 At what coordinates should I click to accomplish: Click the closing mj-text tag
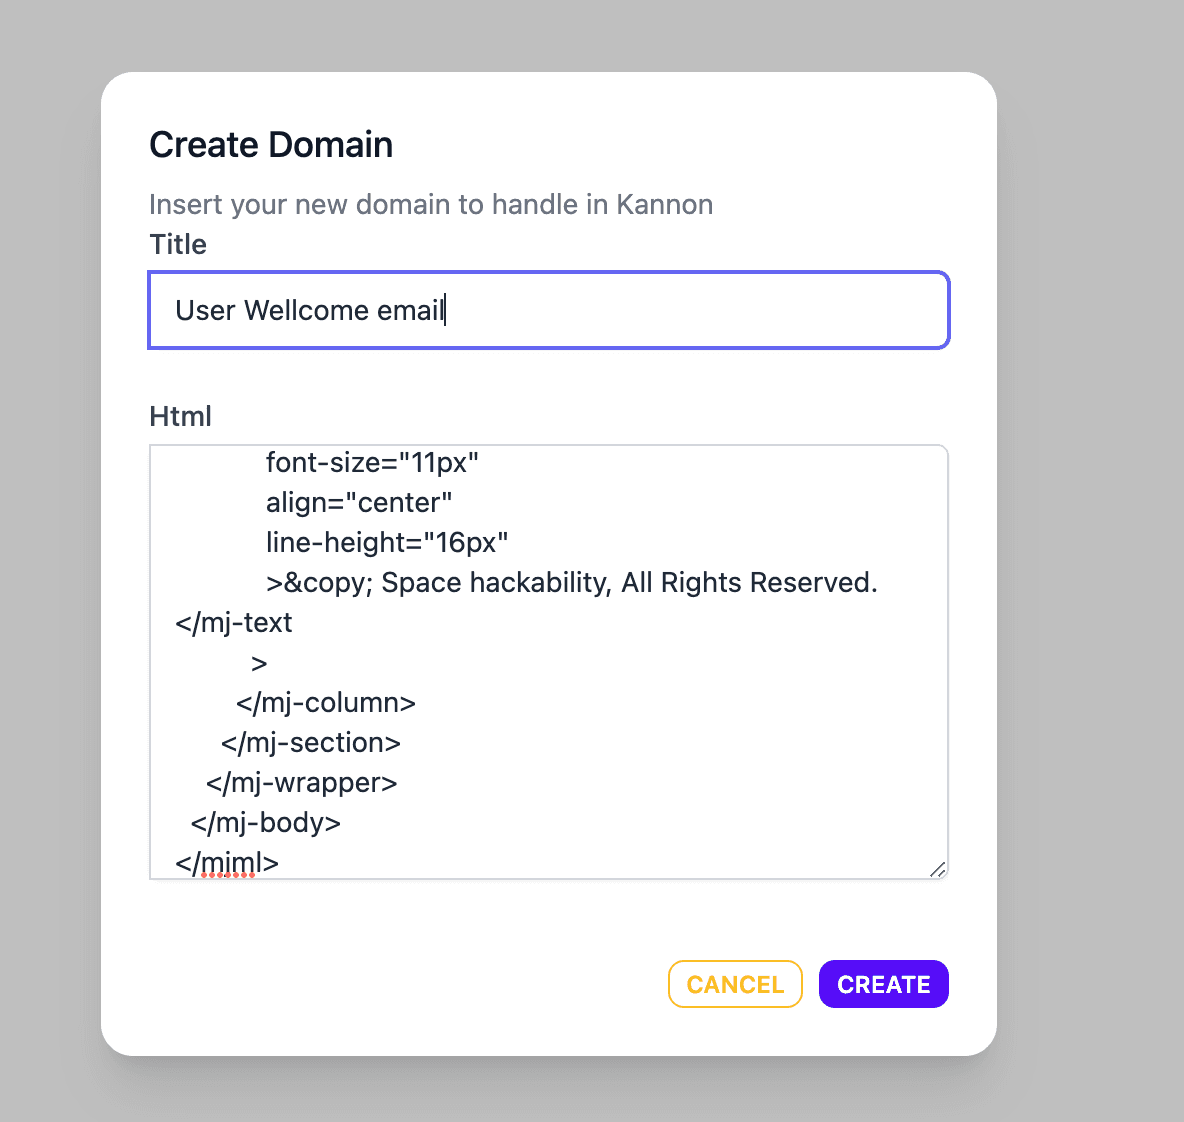[233, 623]
